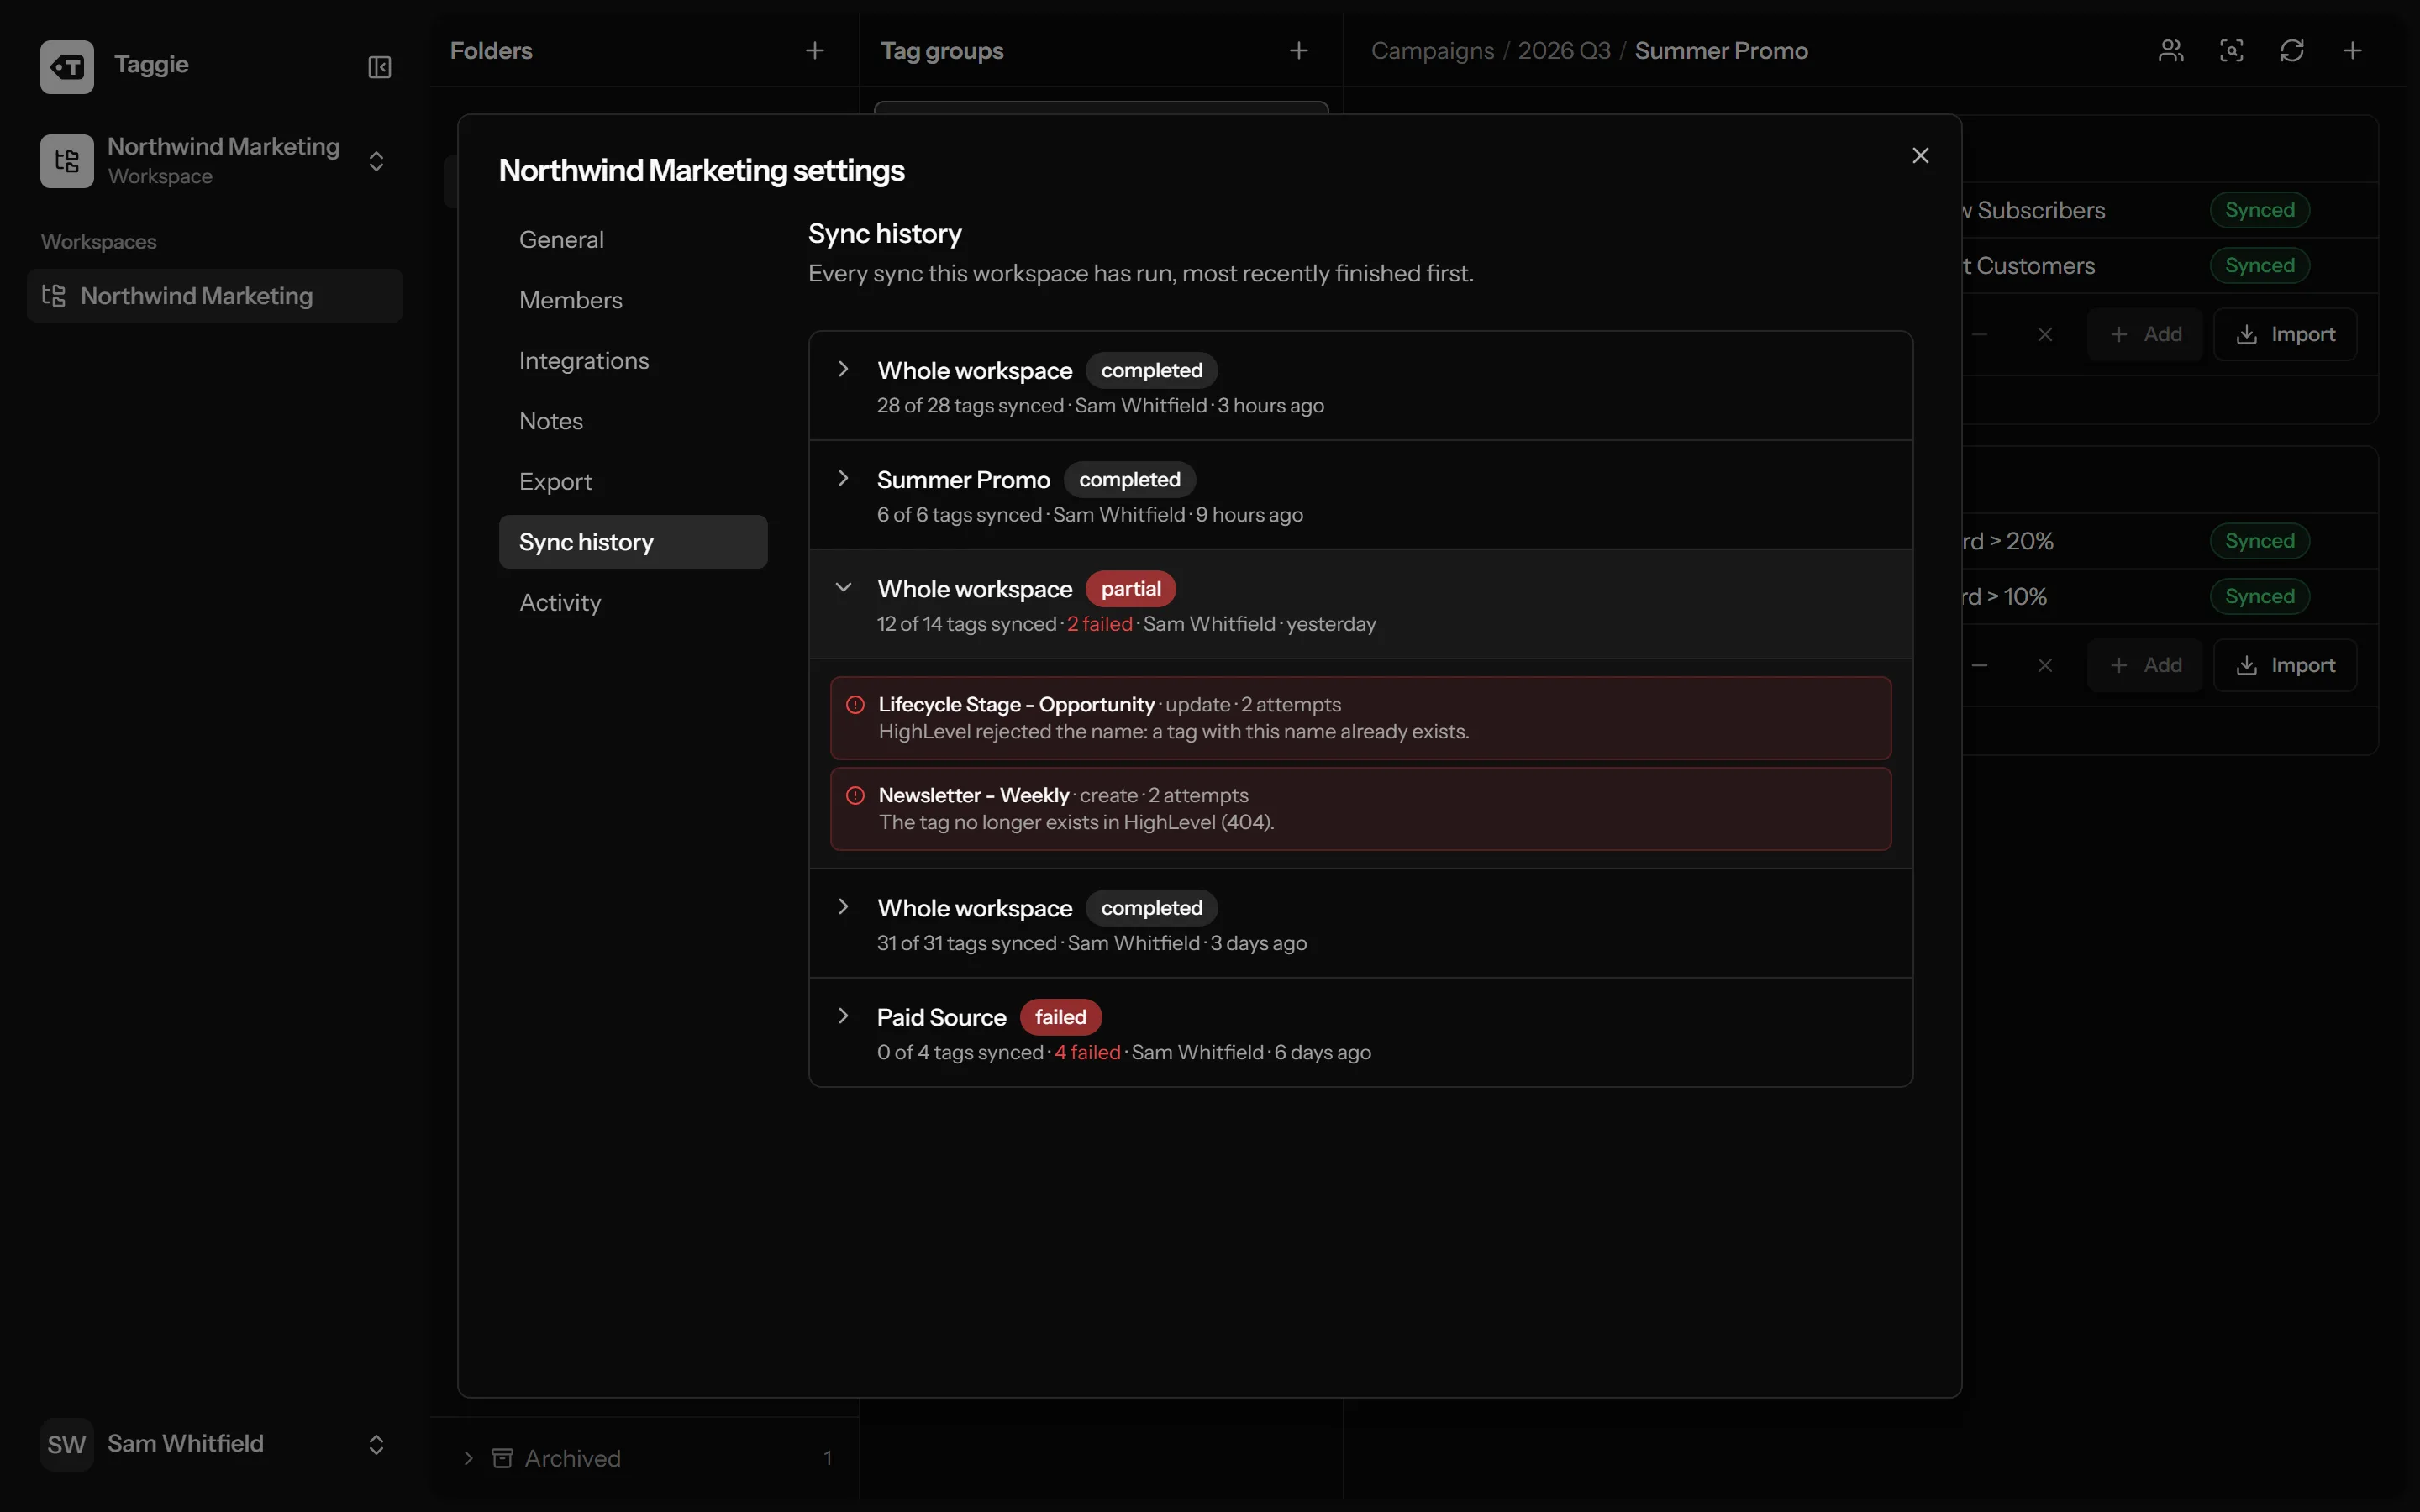
Task: Select Northwind Marketing in Workspaces list
Action: point(215,296)
